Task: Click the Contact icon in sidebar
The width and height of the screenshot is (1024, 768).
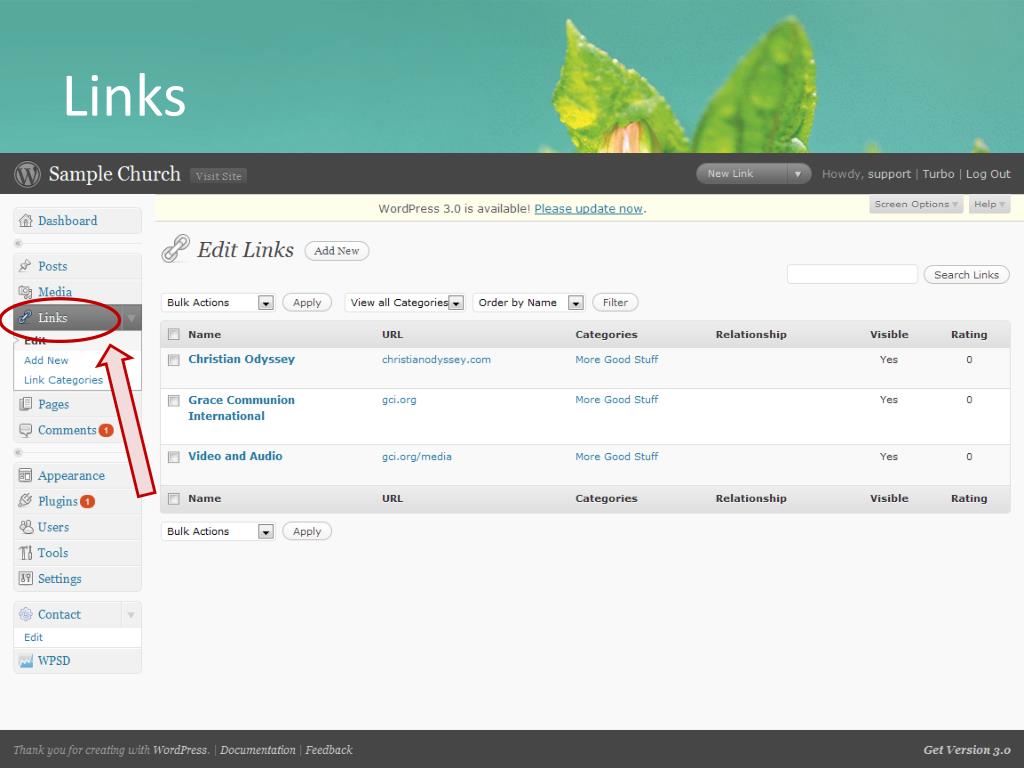Action: coord(25,615)
